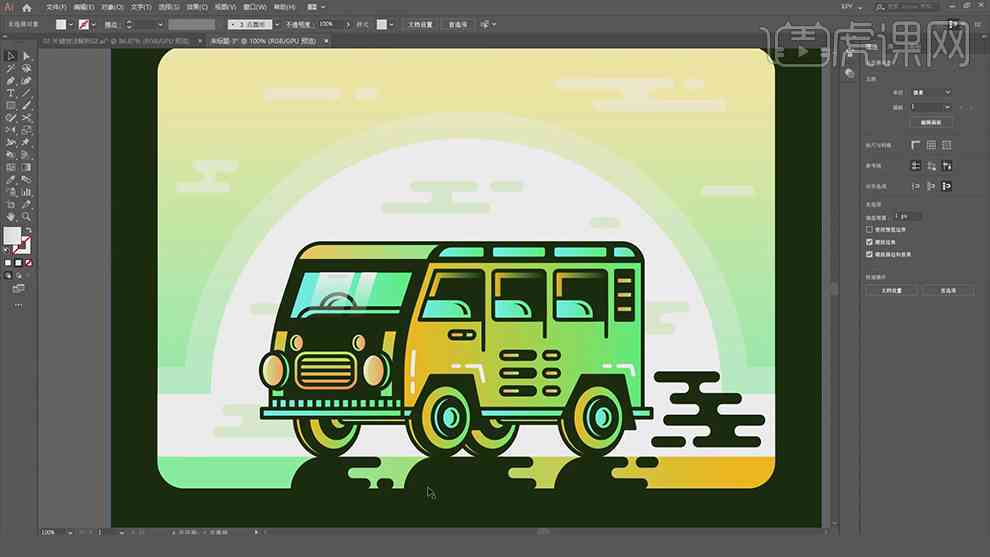This screenshot has height=557, width=990.
Task: Open the zoom level dropdown in status bar
Action: [70, 532]
